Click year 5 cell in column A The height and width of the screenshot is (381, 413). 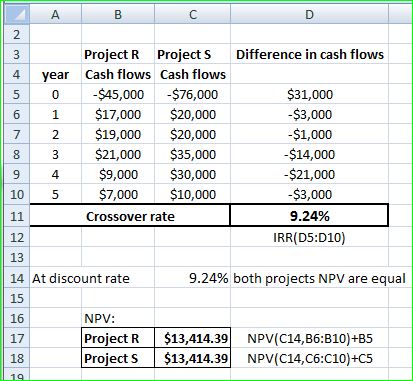click(x=56, y=194)
